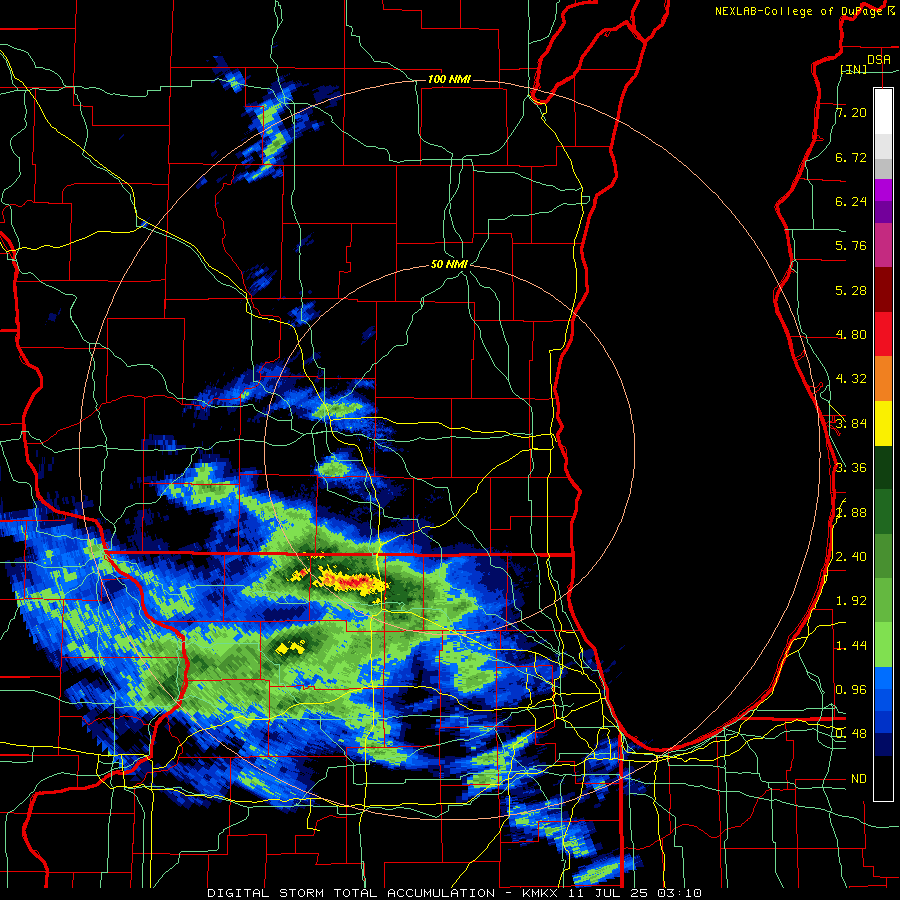Click the bright red legend color block
Screen dimensions: 900x900
883,334
